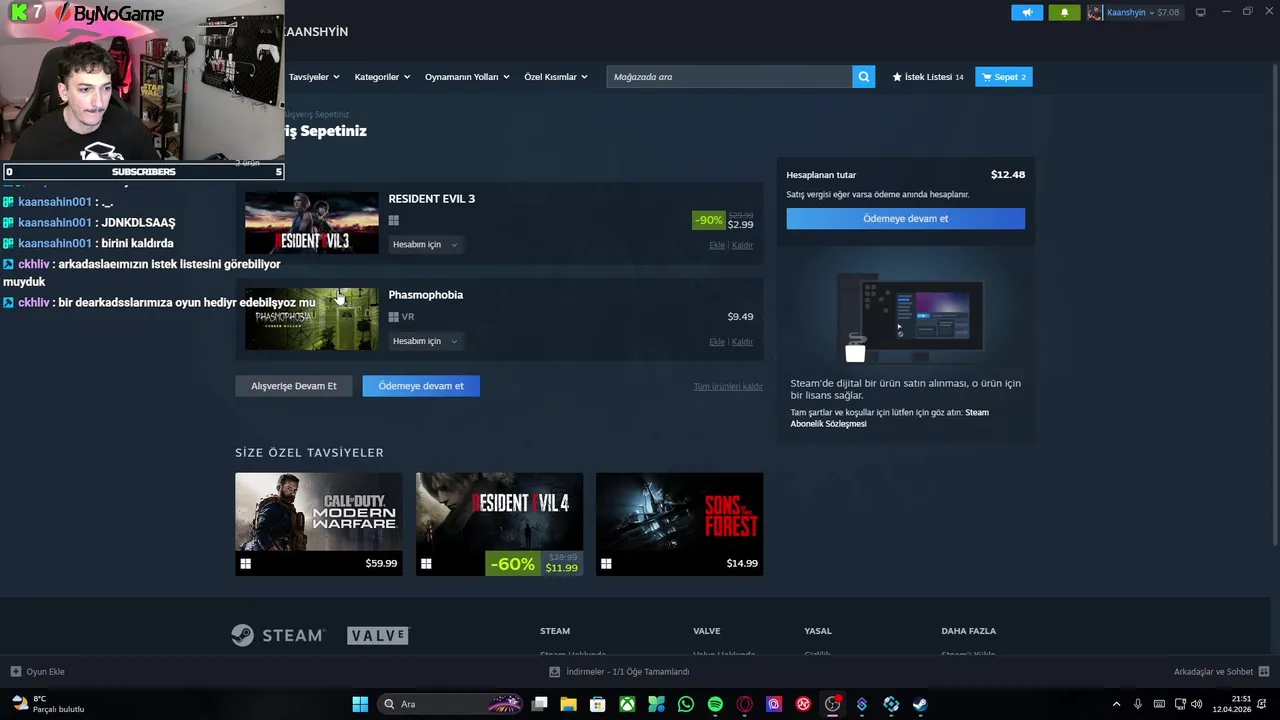Open the weather widget 8°C
Screen dimensions: 1280x720
pyautogui.click(x=47, y=704)
